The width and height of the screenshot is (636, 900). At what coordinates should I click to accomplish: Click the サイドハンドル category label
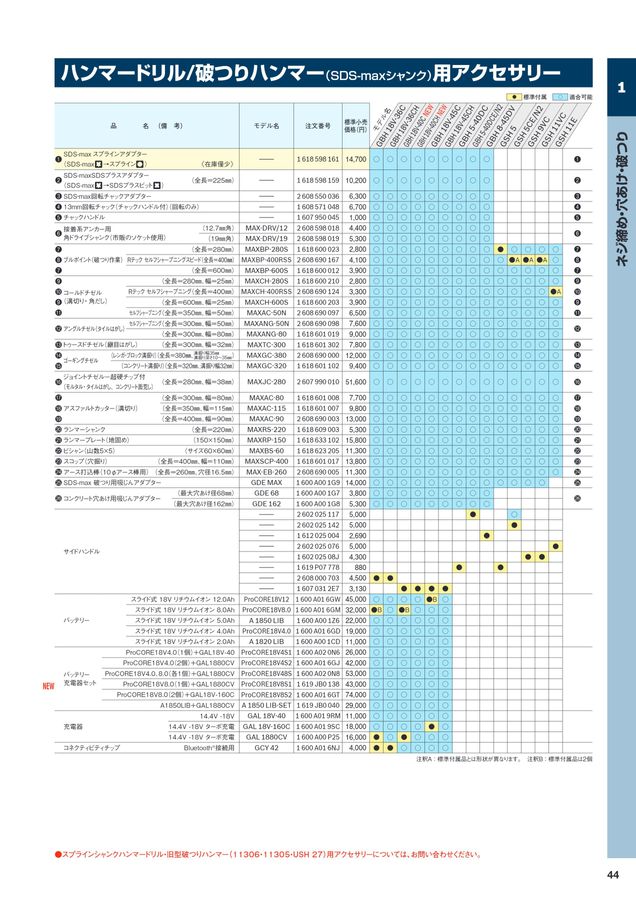(x=82, y=552)
